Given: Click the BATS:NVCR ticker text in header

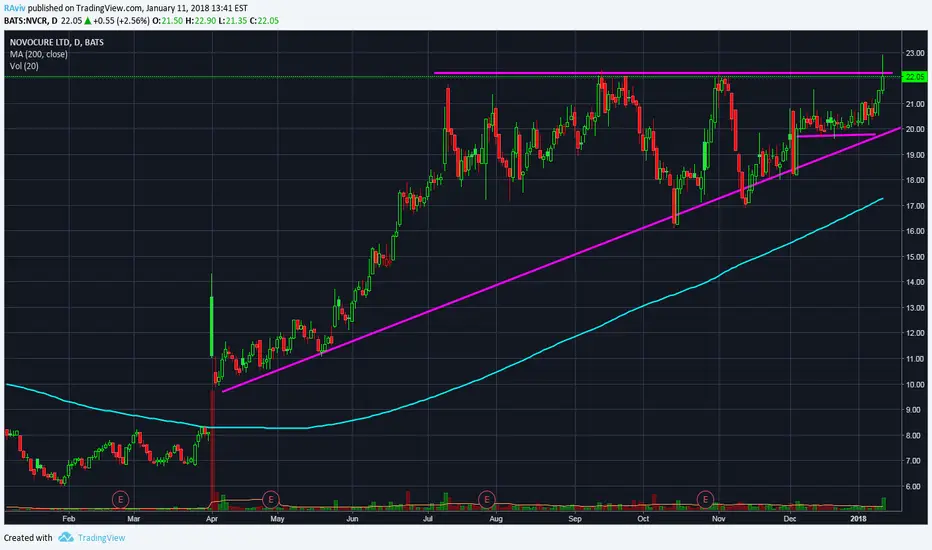Looking at the screenshot, I should (x=26, y=20).
